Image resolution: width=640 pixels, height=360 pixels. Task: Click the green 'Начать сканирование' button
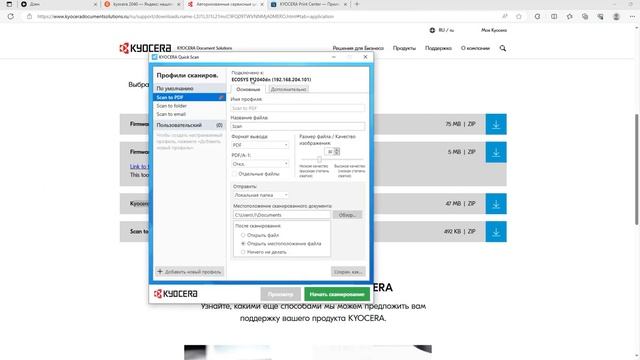point(337,294)
